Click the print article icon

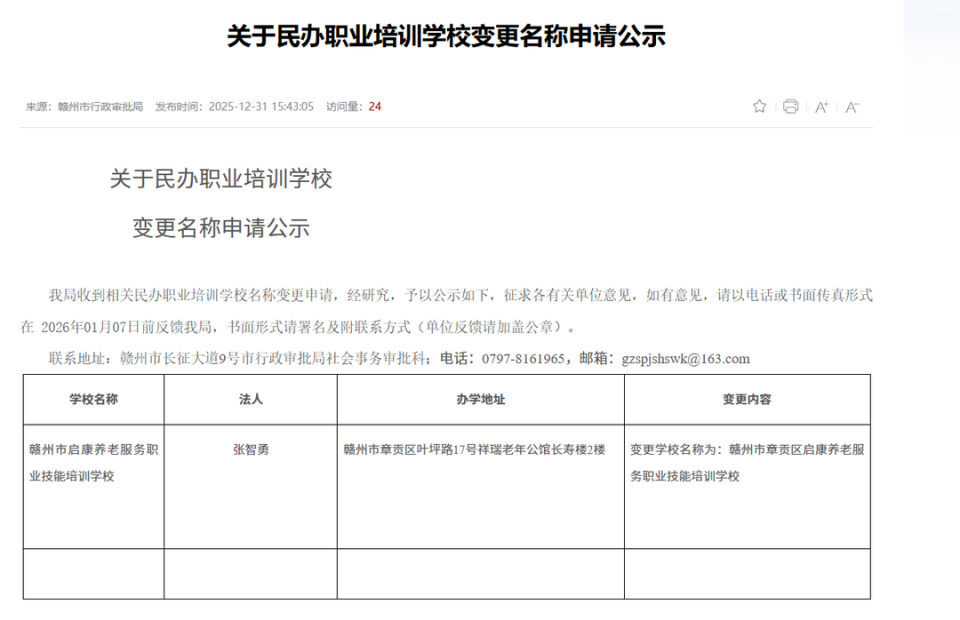[790, 106]
